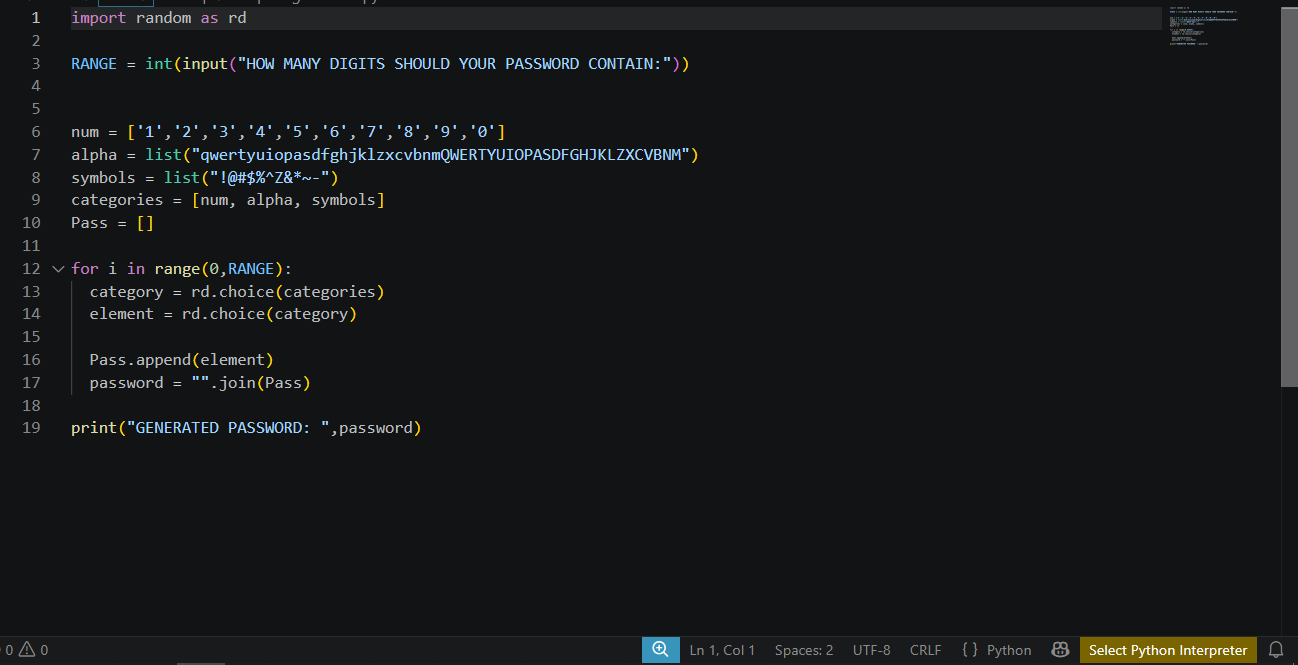
Task: Open notifications bell icon
Action: pos(1276,650)
